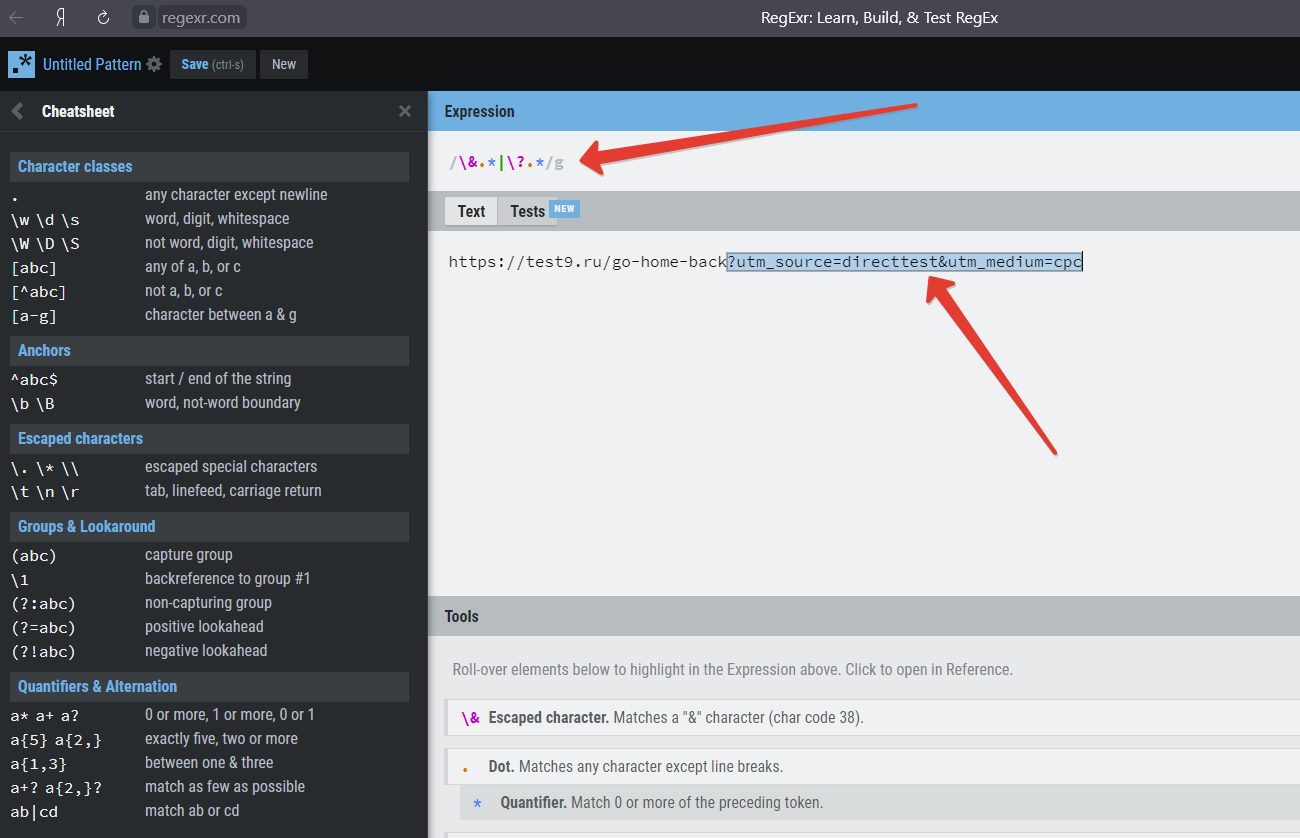Click the browser back arrow

click(17, 17)
